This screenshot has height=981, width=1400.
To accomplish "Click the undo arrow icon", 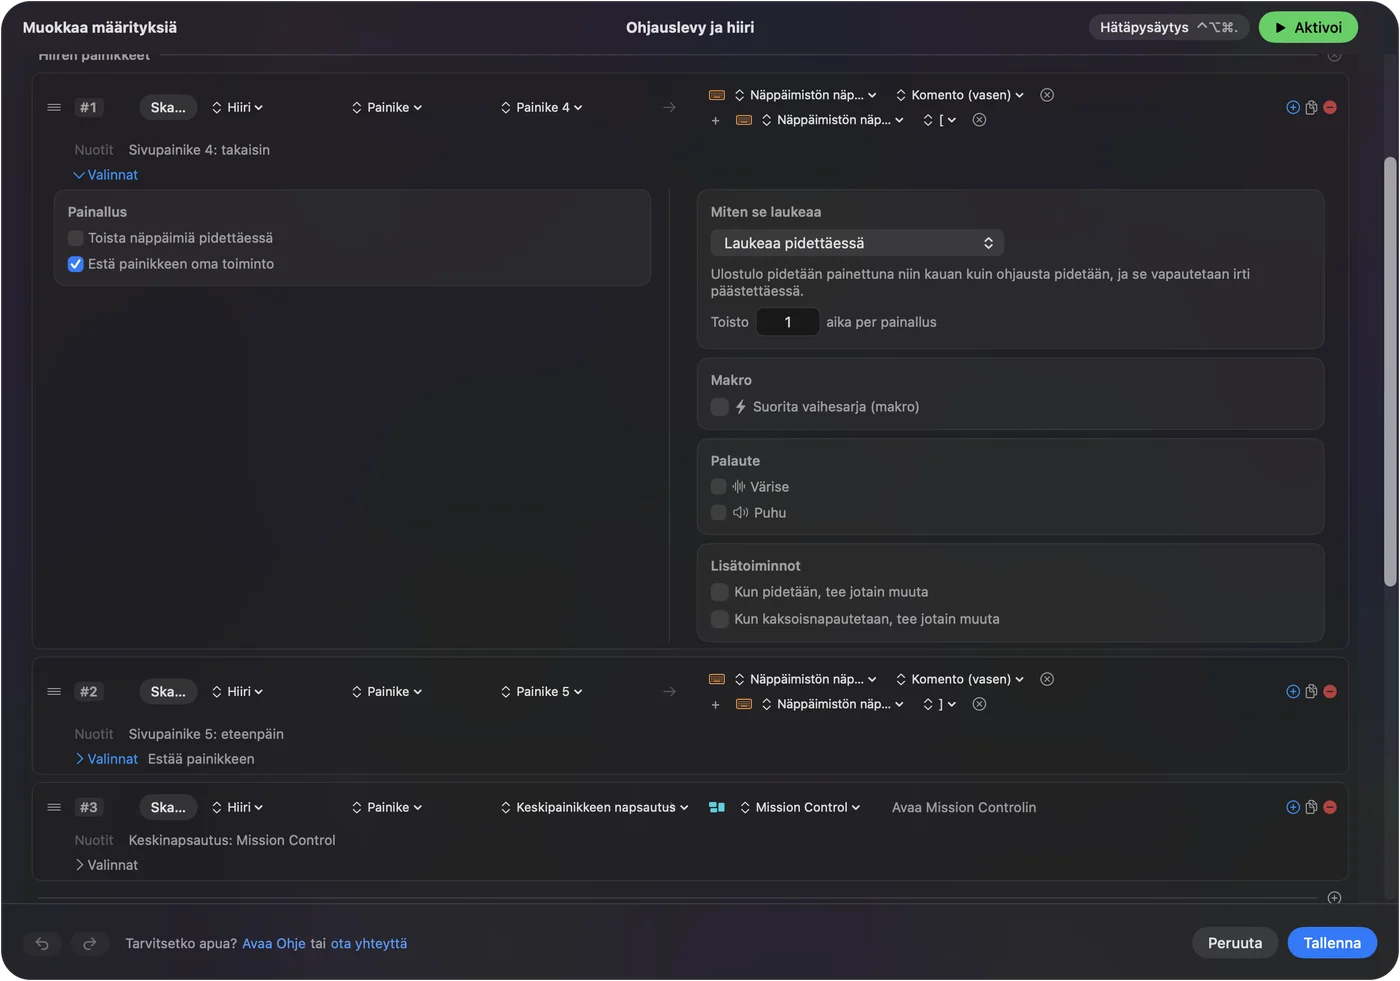I will coord(42,943).
